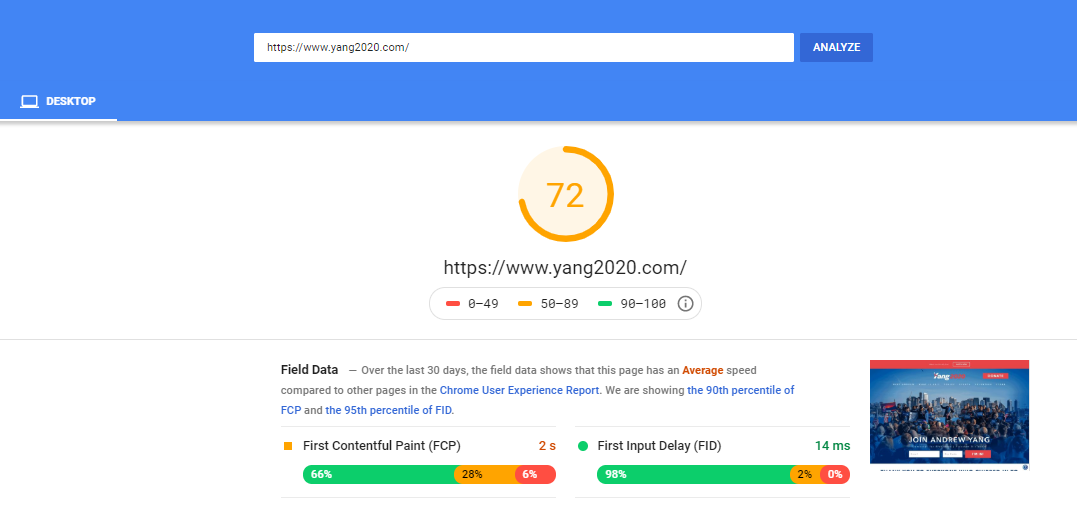Click the green FID circle indicator
The image size is (1077, 512).
(x=583, y=446)
